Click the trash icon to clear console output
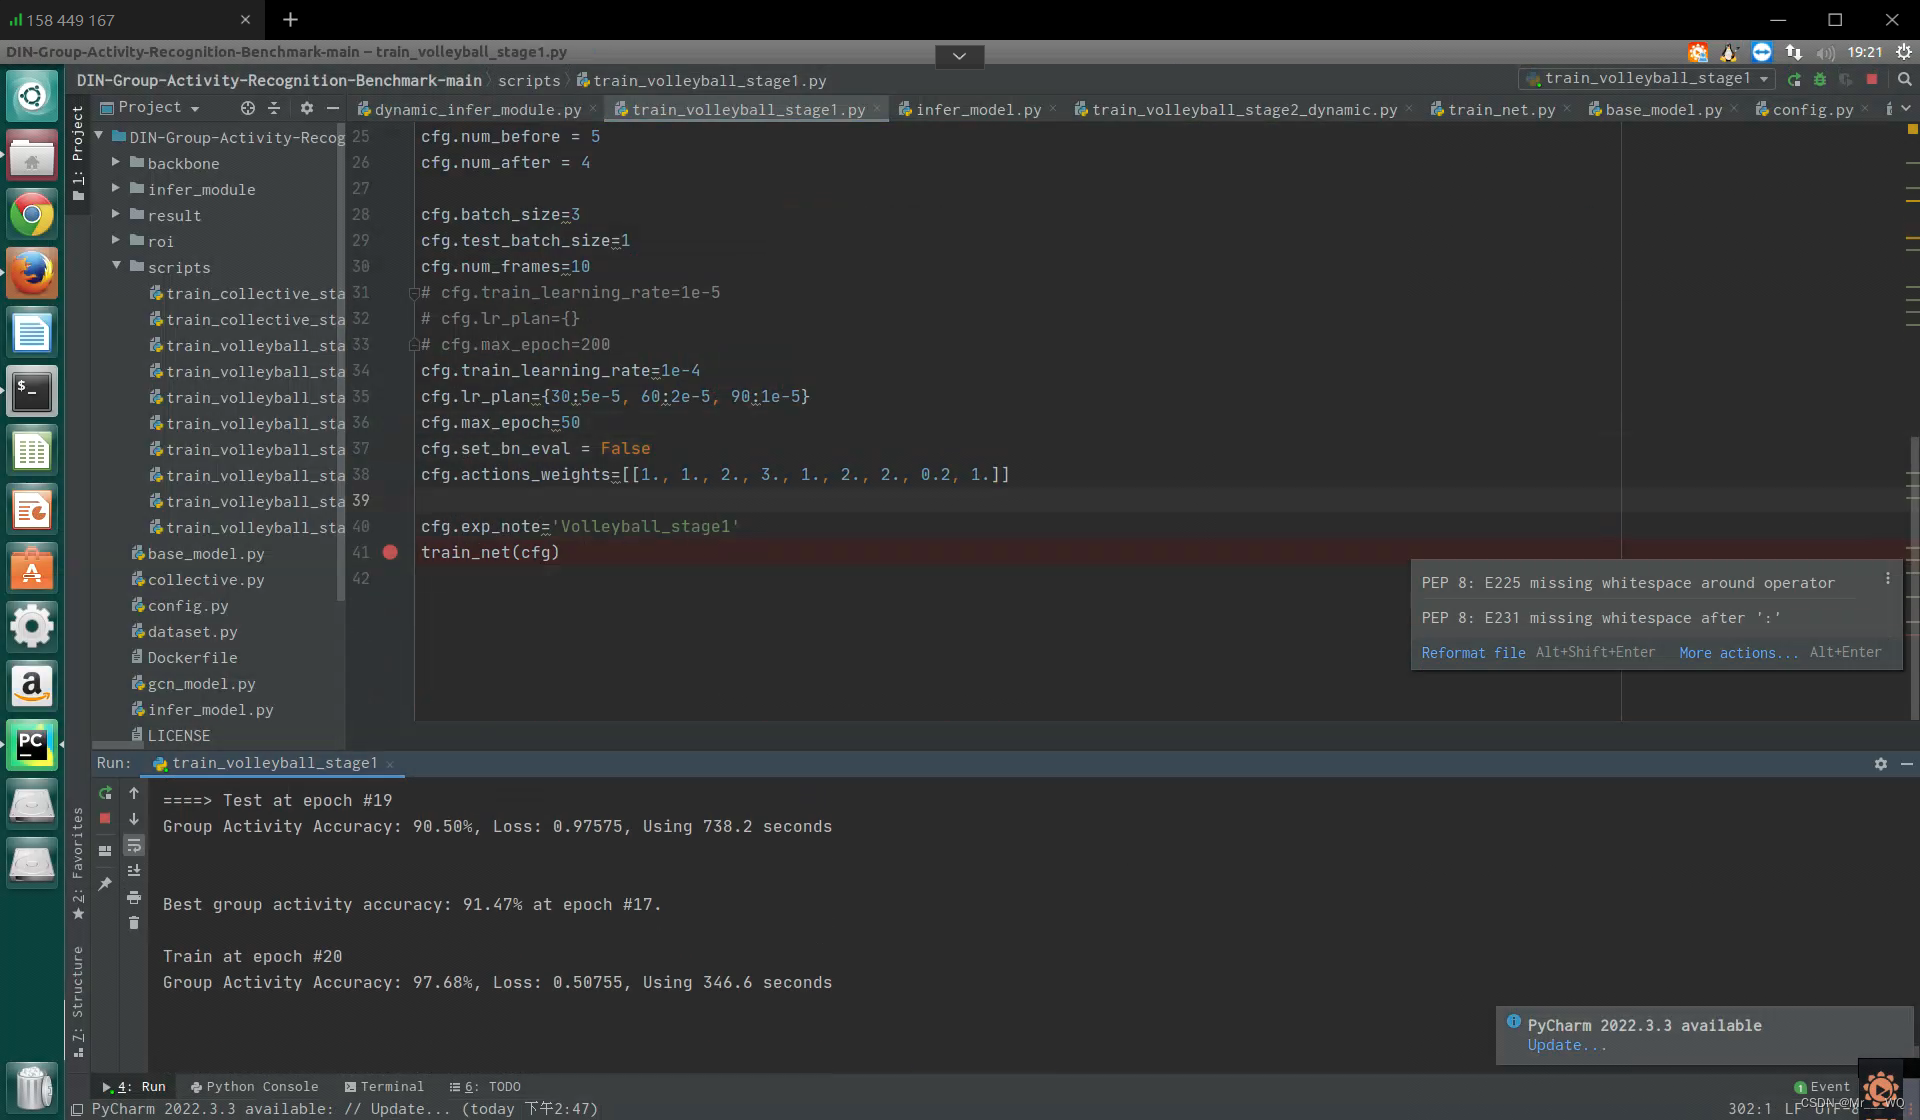 coord(134,923)
